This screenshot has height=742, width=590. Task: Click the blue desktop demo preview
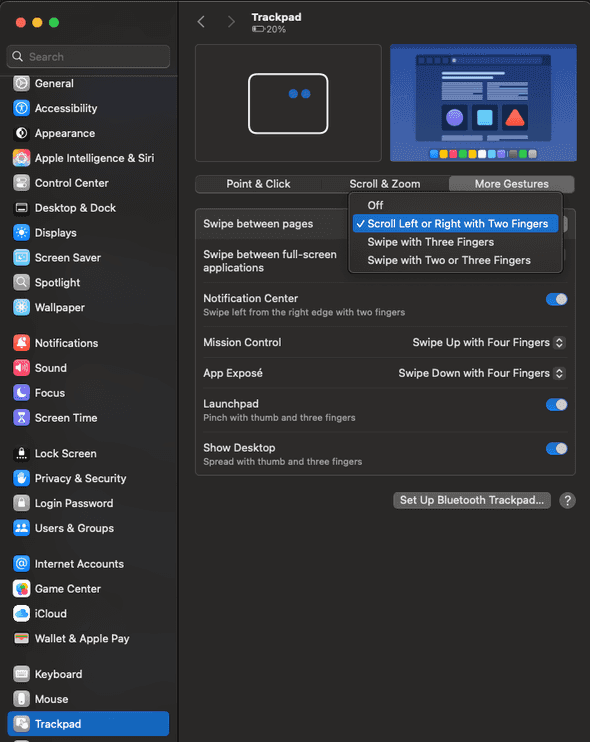pos(483,103)
